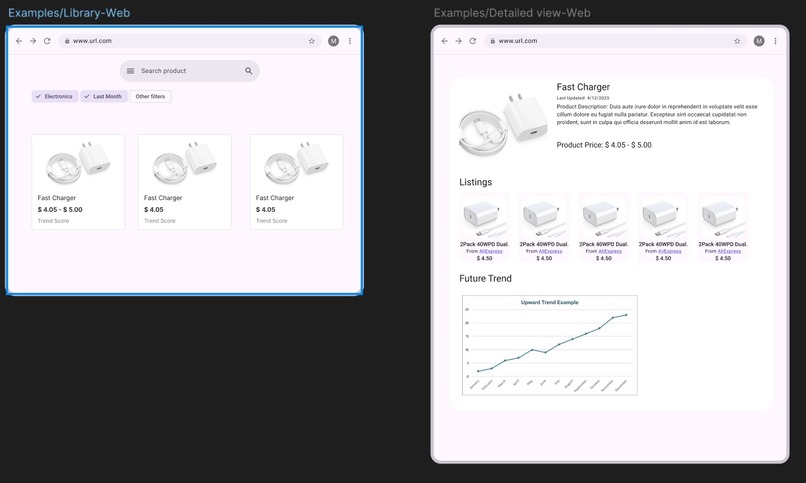Toggle the Electronics filter chip
This screenshot has height=483, width=806.
coord(55,97)
